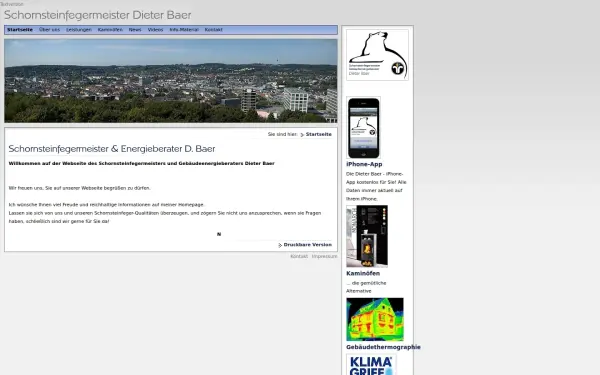Click the KLIMA GRIFF logo image
600x375 pixels.
372,365
